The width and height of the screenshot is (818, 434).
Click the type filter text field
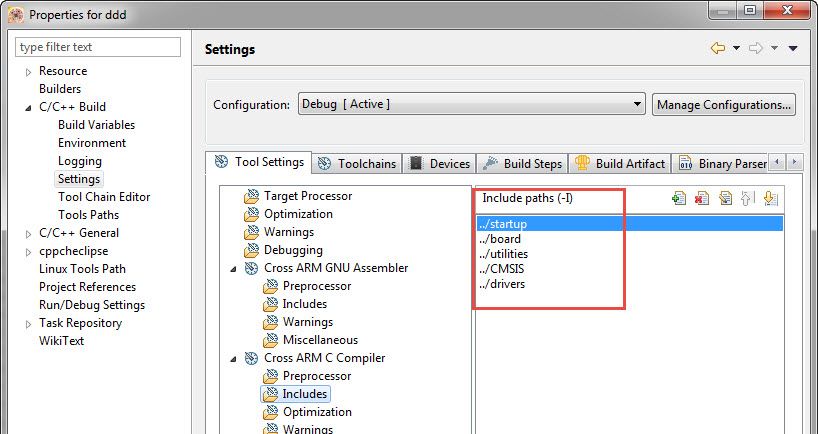tap(98, 47)
